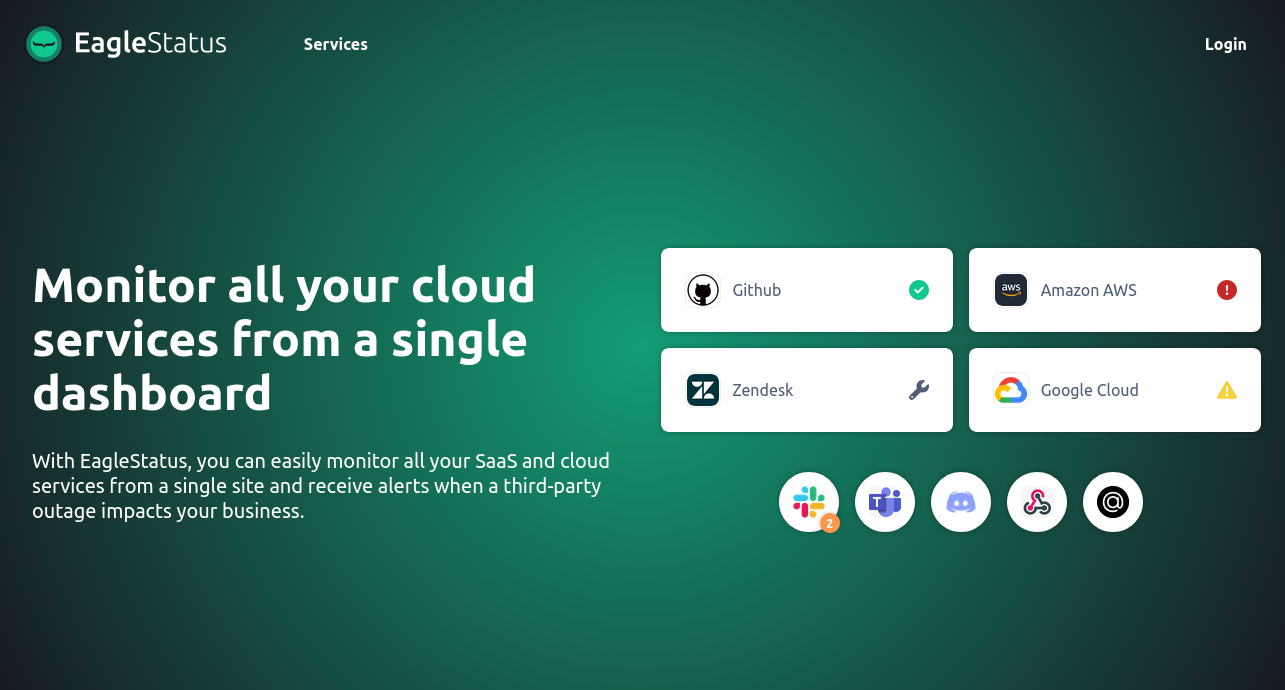The image size is (1285, 690).
Task: Select the Google Cloud card label
Action: pos(1090,390)
